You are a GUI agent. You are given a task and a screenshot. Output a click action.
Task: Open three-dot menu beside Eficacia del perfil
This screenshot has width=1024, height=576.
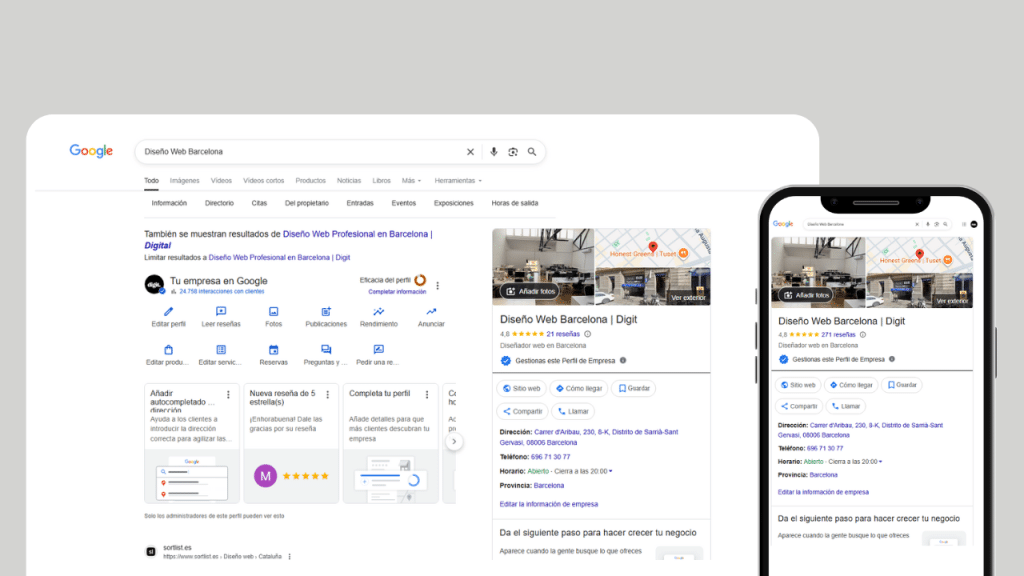pos(437,285)
